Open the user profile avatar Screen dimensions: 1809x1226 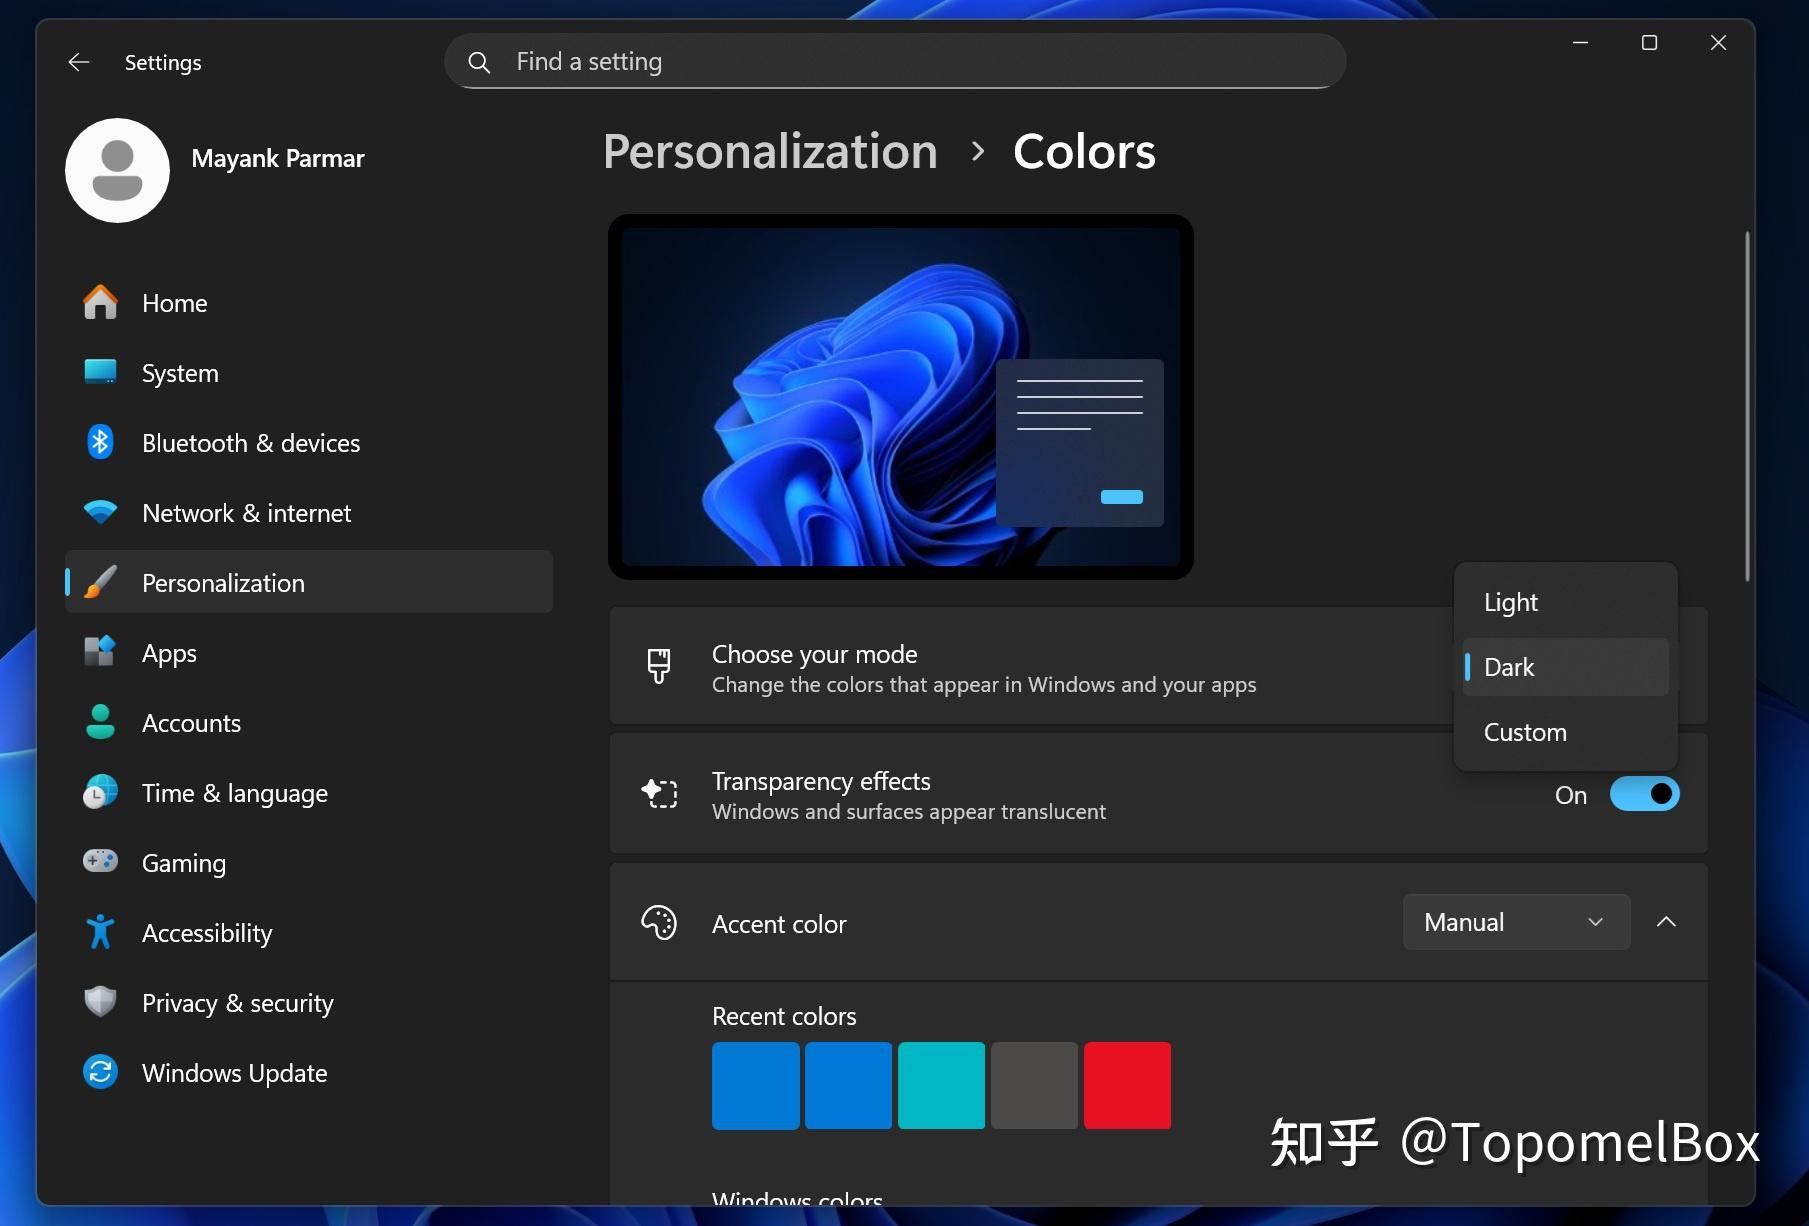pos(117,170)
